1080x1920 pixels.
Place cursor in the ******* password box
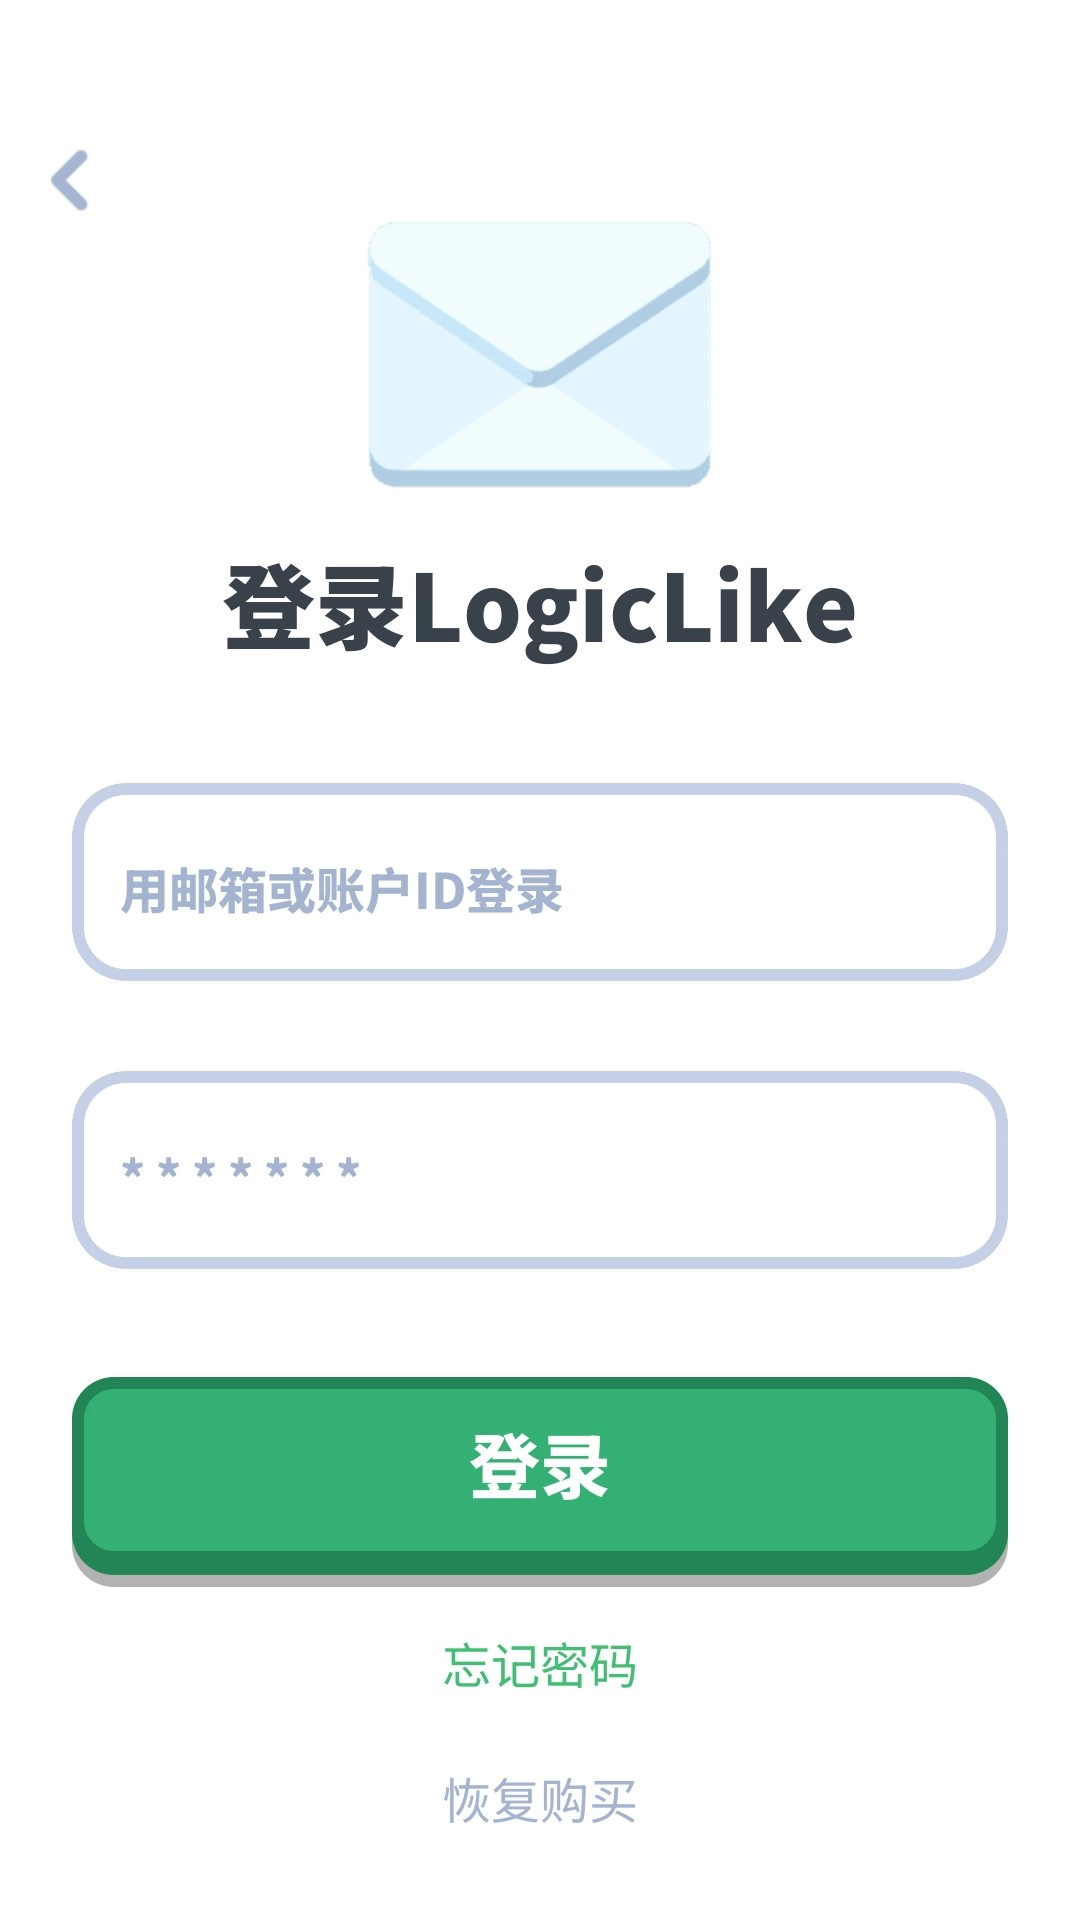coord(540,1170)
